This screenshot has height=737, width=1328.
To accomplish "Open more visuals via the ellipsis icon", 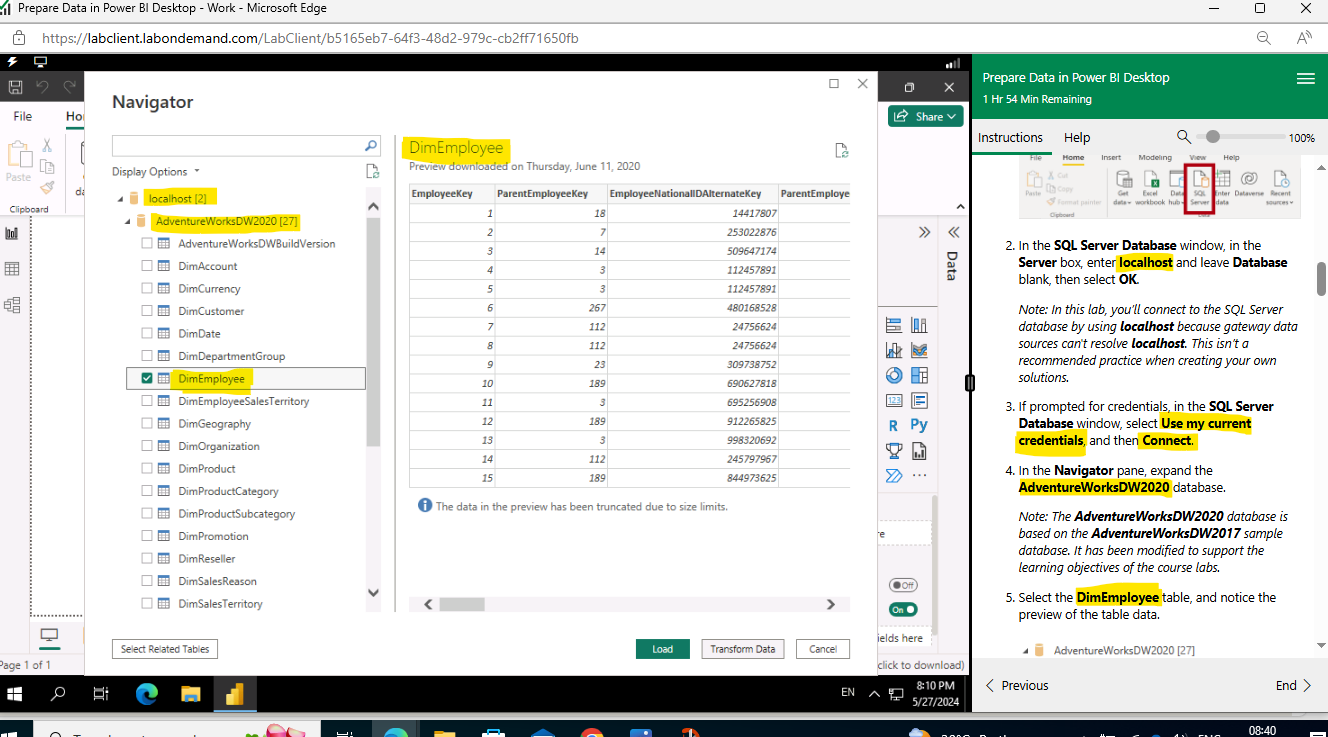I will coord(919,475).
